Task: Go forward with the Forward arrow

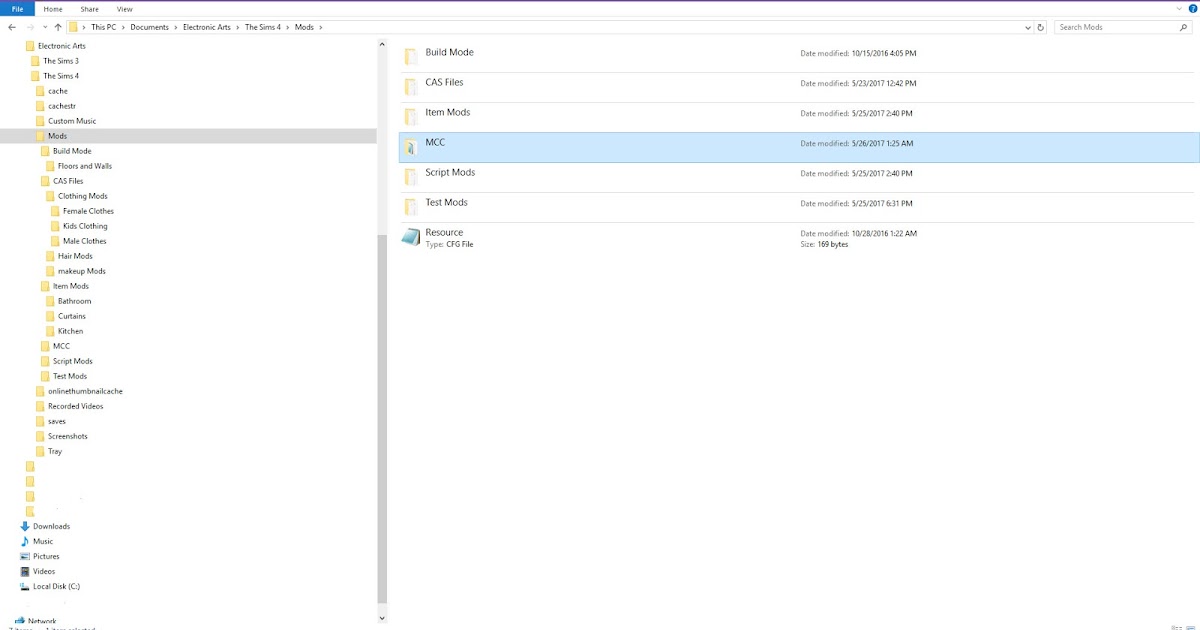Action: click(30, 27)
